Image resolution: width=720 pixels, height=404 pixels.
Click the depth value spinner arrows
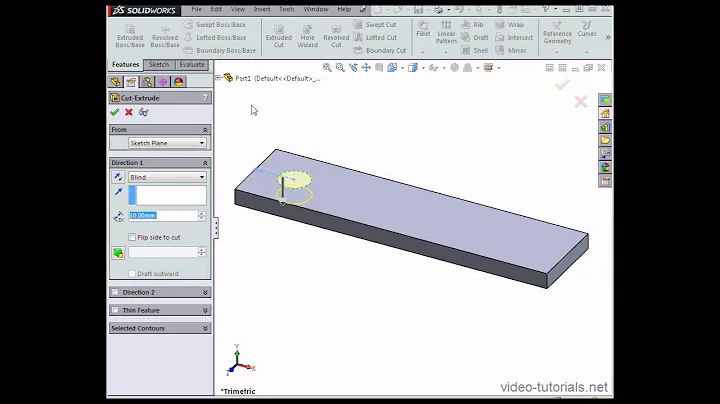click(202, 215)
